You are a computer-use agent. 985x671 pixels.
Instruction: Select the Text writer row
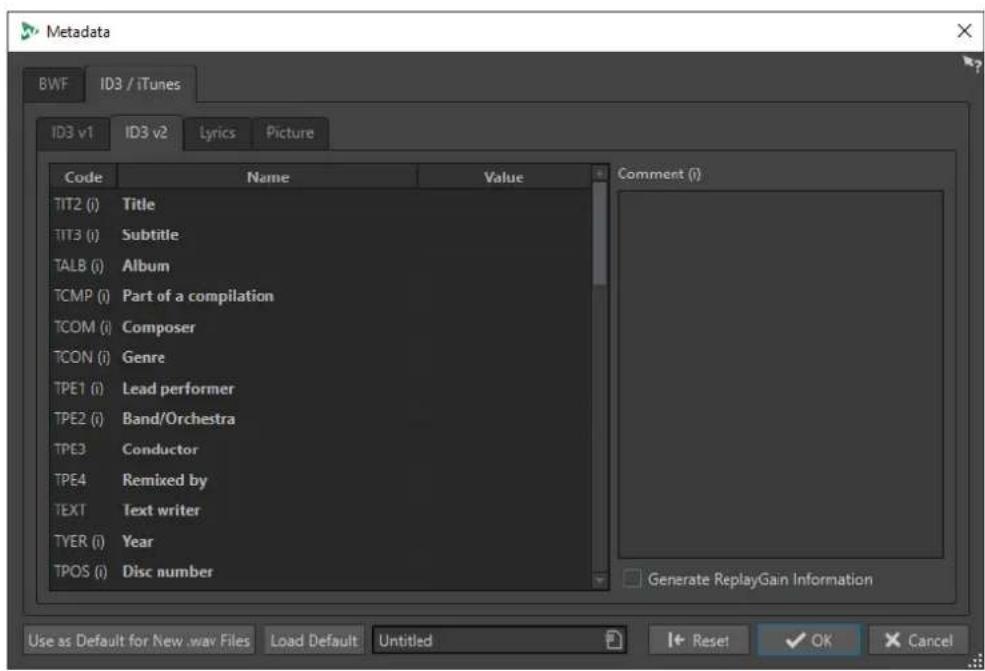321,510
